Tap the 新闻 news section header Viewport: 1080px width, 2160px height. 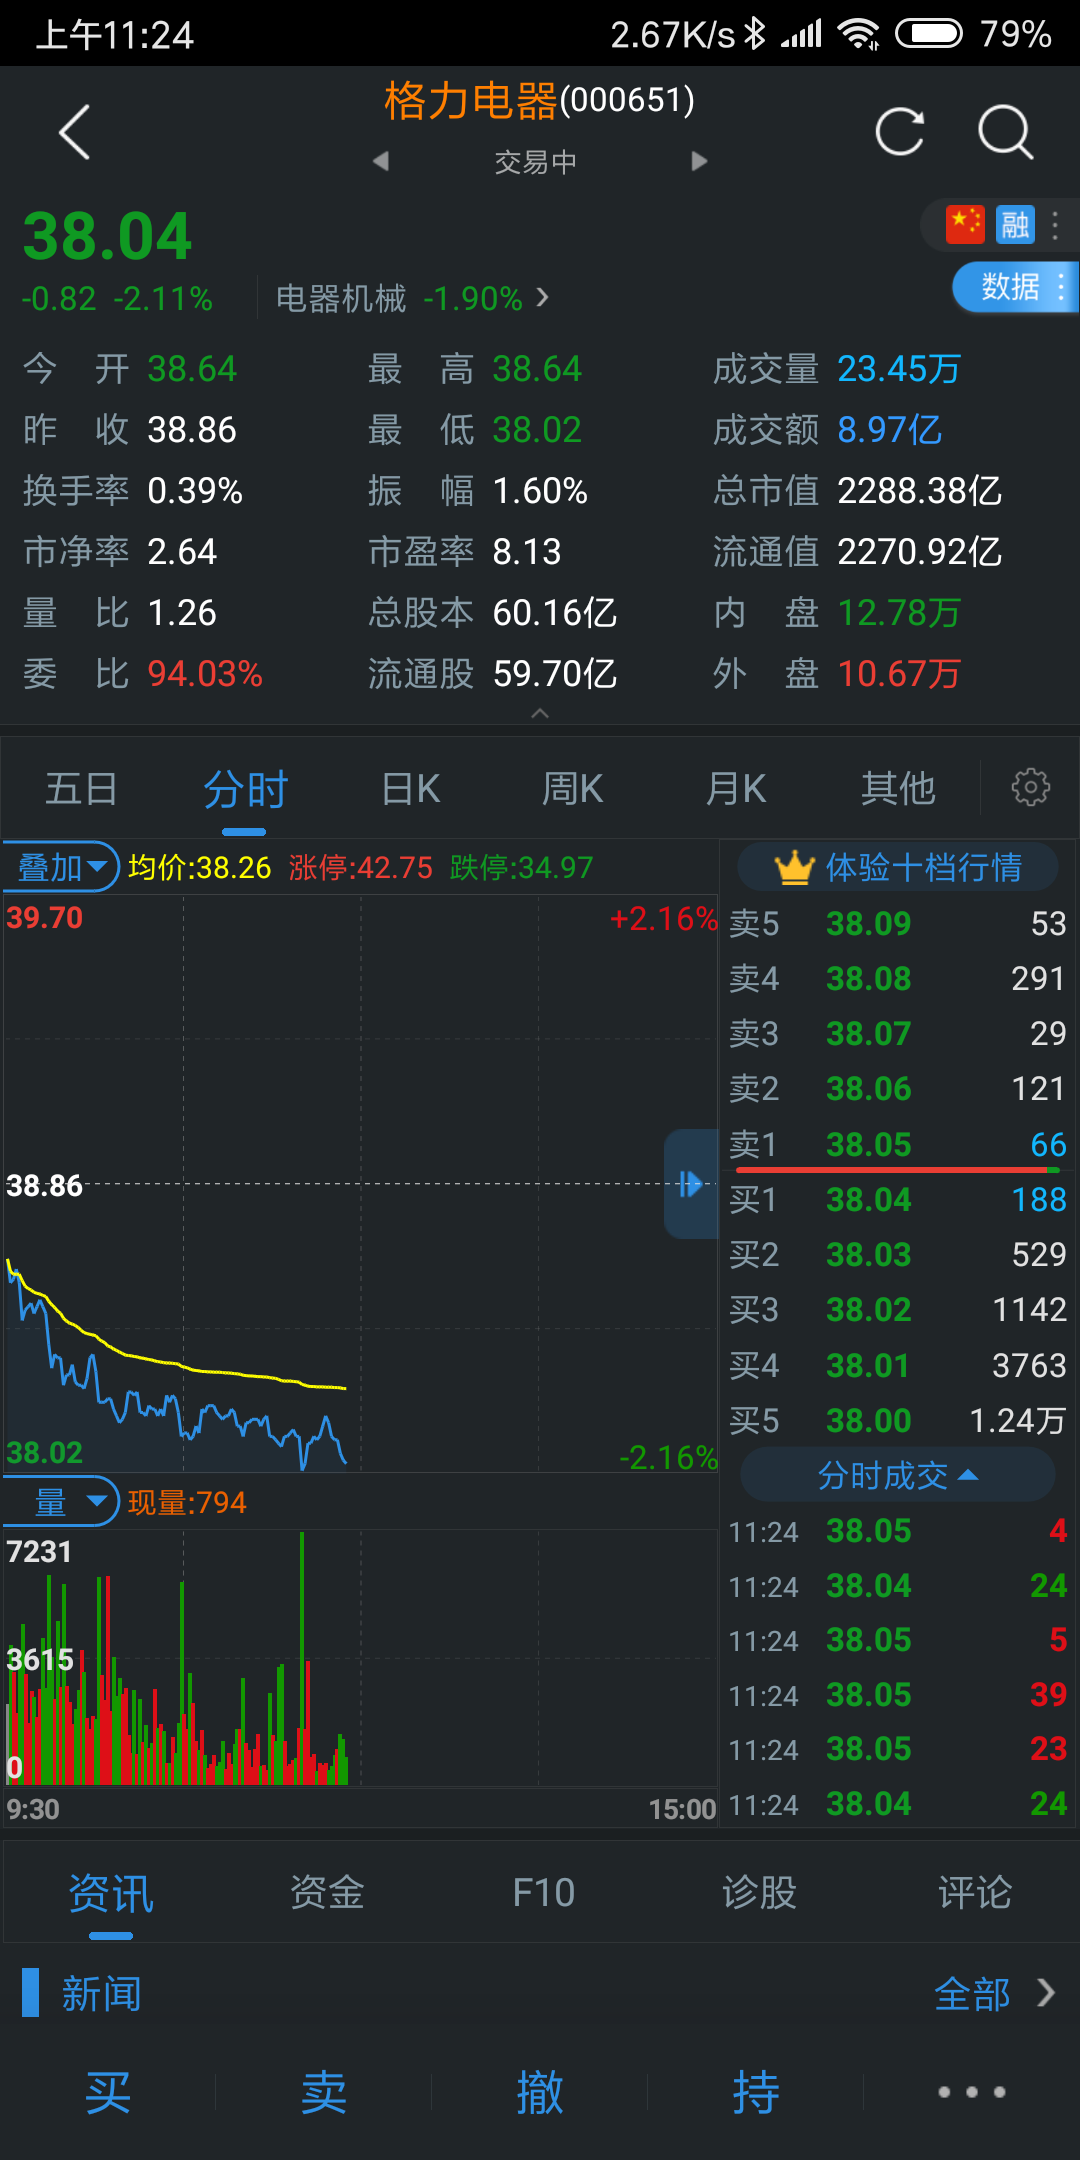[x=101, y=1993]
